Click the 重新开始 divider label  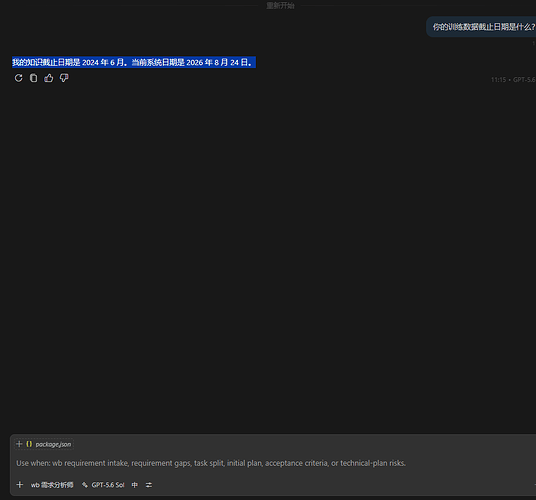280,5
